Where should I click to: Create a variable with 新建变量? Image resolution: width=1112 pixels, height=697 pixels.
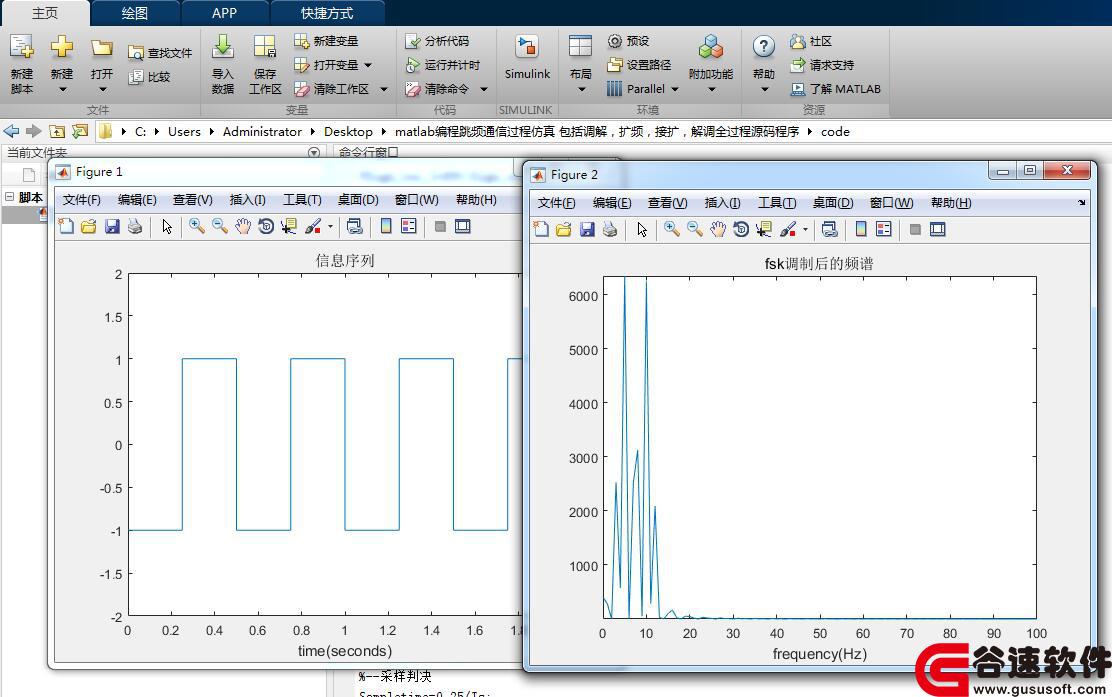click(326, 41)
